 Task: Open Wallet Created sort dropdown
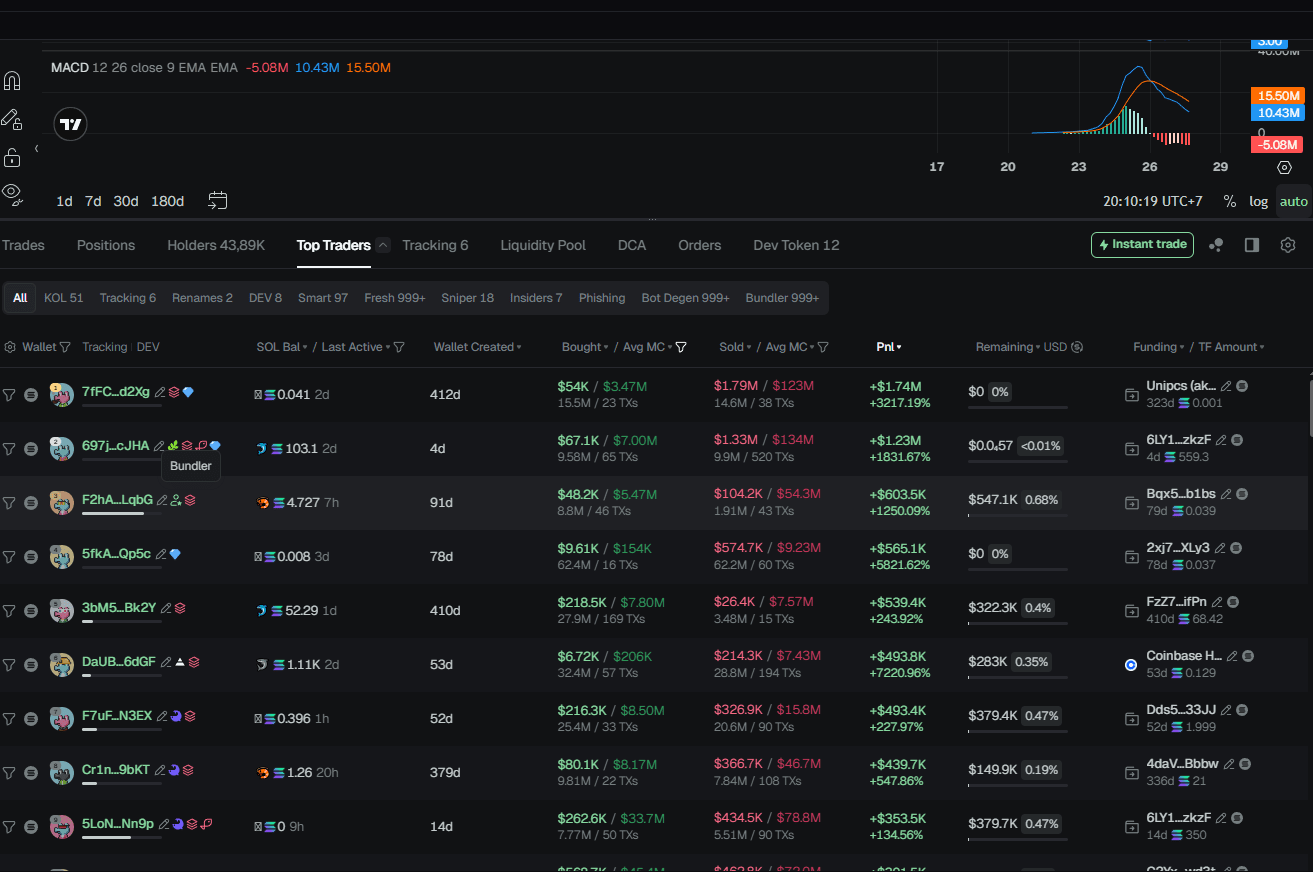(519, 347)
